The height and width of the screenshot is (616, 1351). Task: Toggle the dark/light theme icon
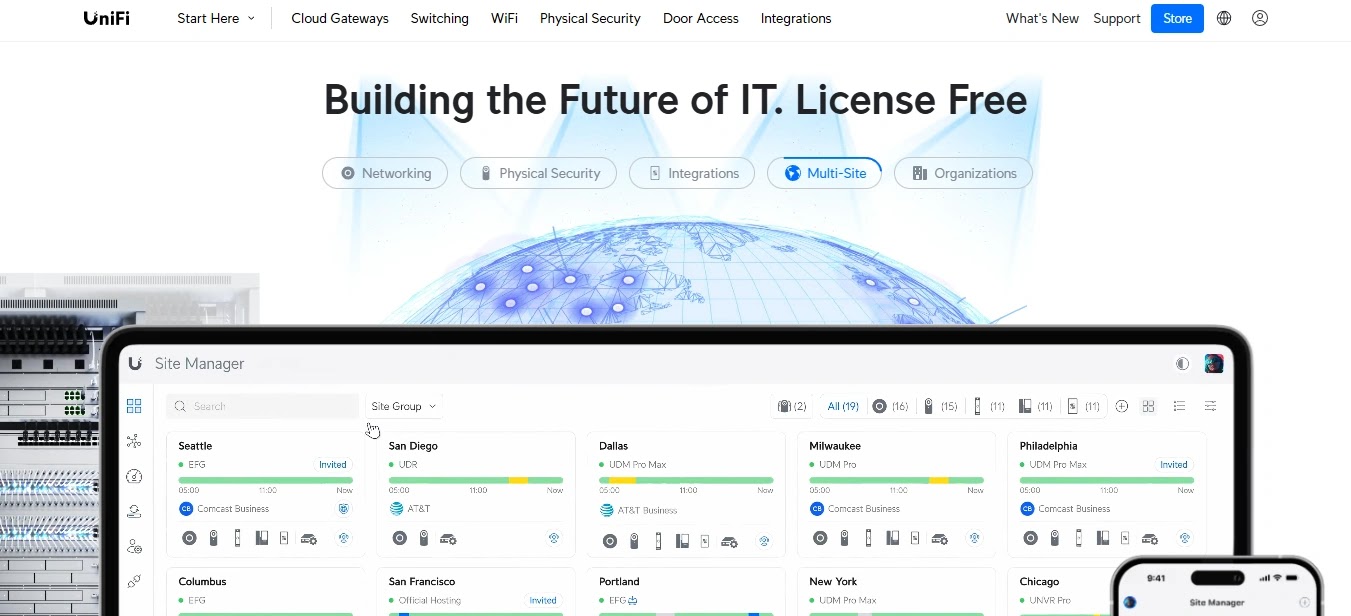point(1183,364)
